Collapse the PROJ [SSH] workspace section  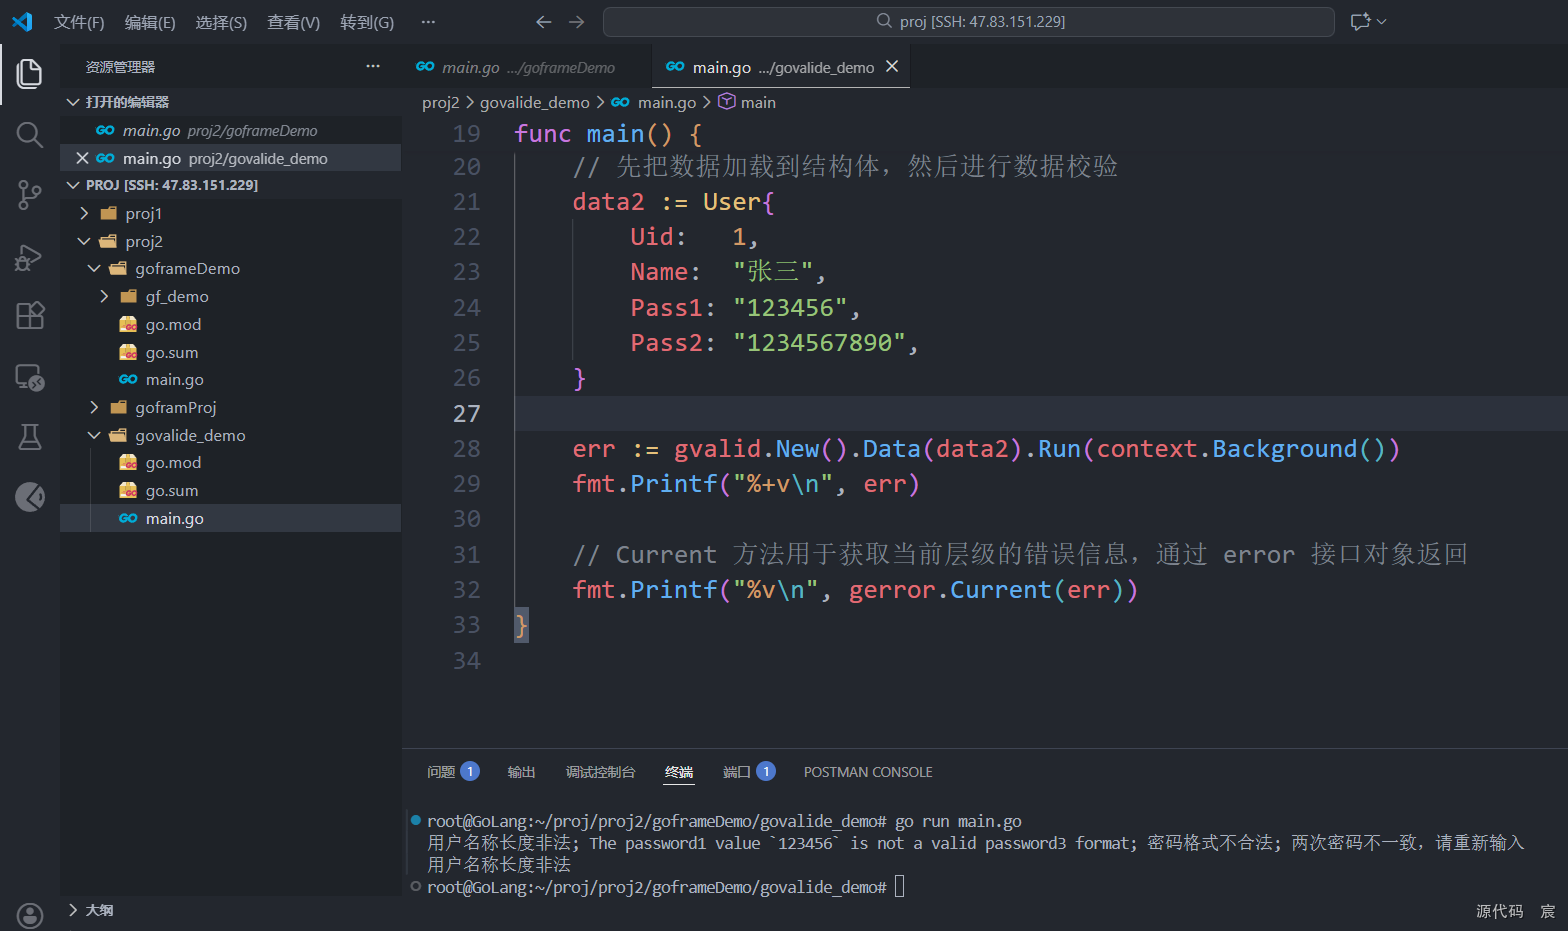click(x=230, y=185)
